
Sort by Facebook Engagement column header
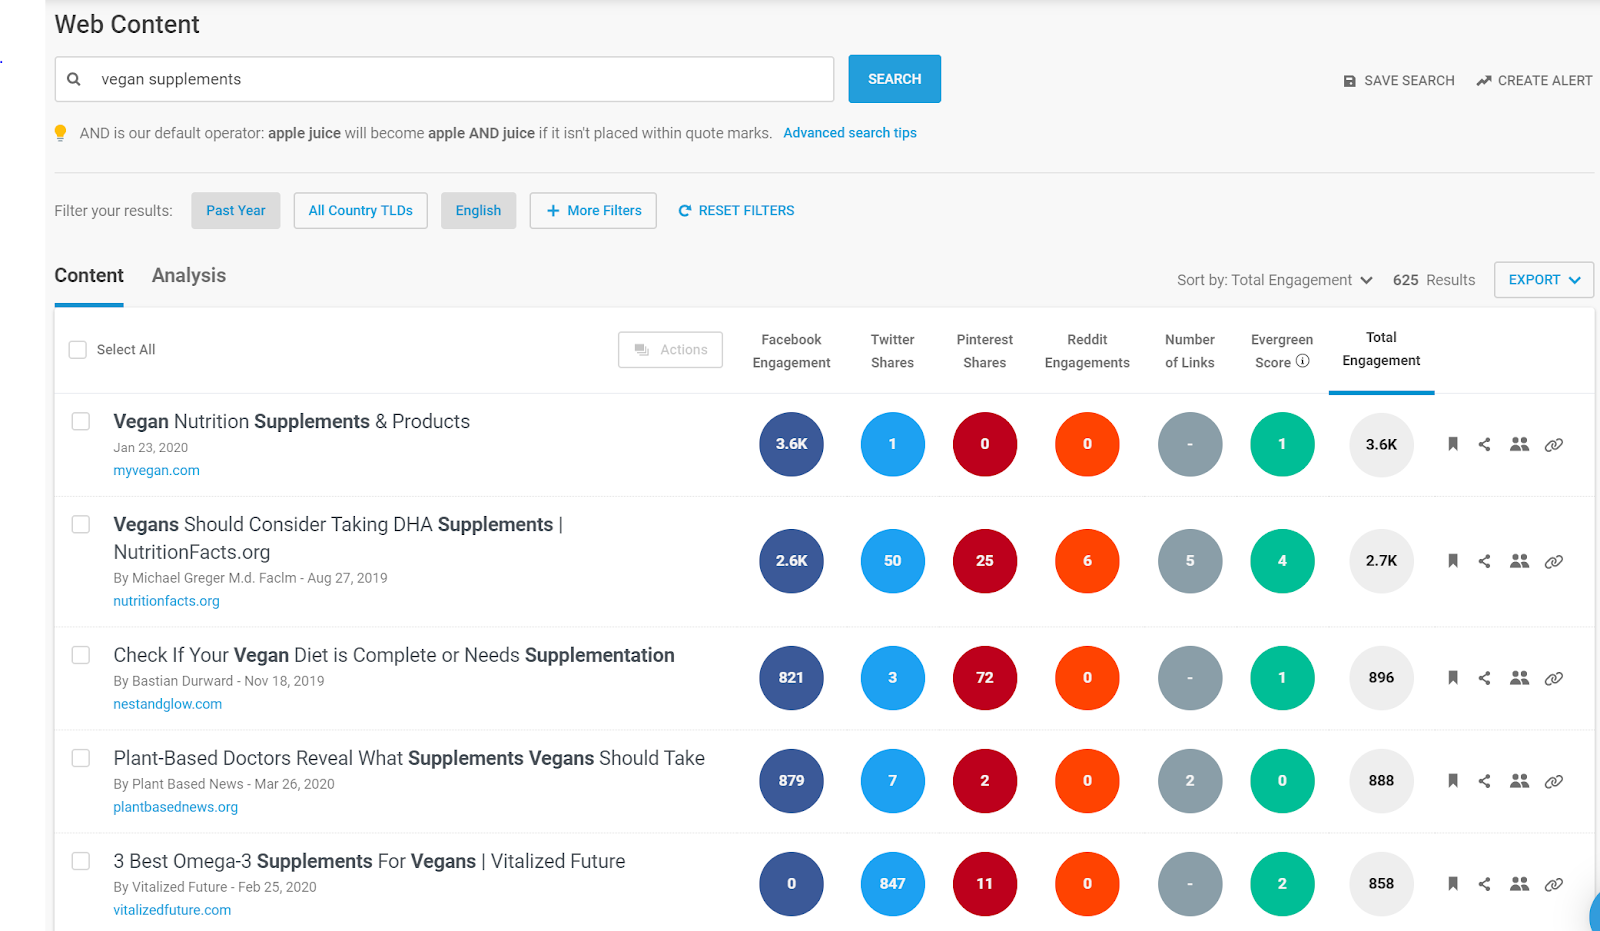click(x=791, y=351)
